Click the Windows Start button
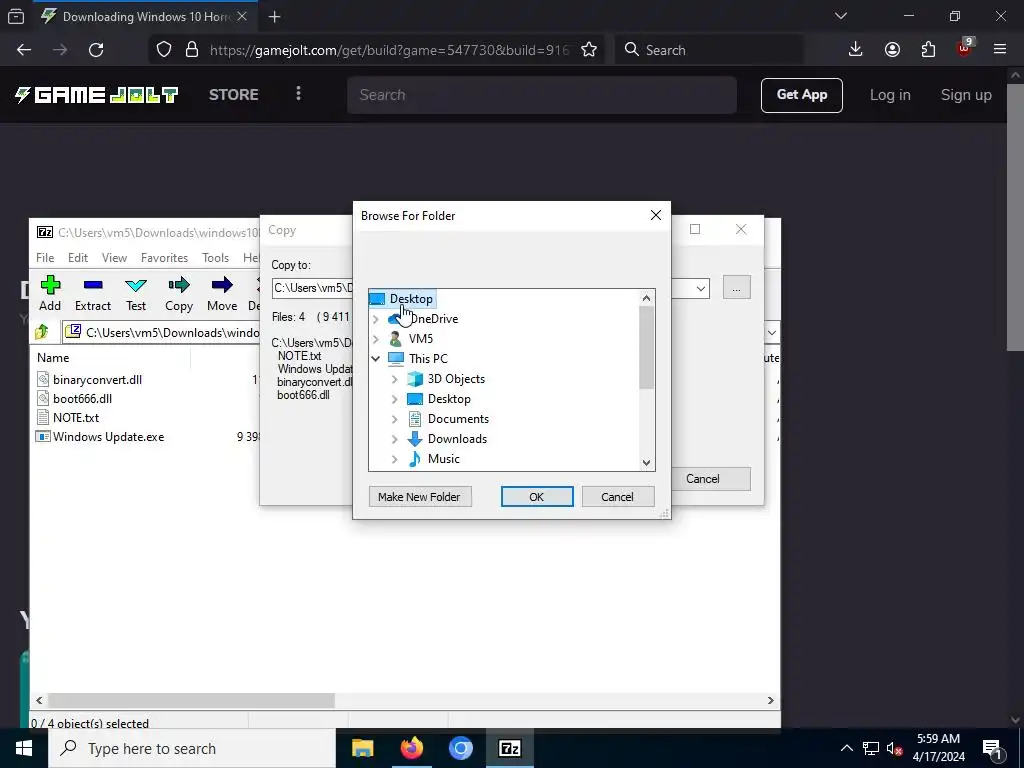The image size is (1024, 768). [24, 748]
